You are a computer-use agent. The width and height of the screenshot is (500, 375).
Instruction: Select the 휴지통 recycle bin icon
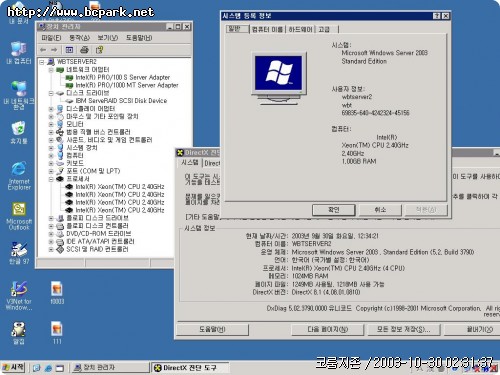[19, 132]
